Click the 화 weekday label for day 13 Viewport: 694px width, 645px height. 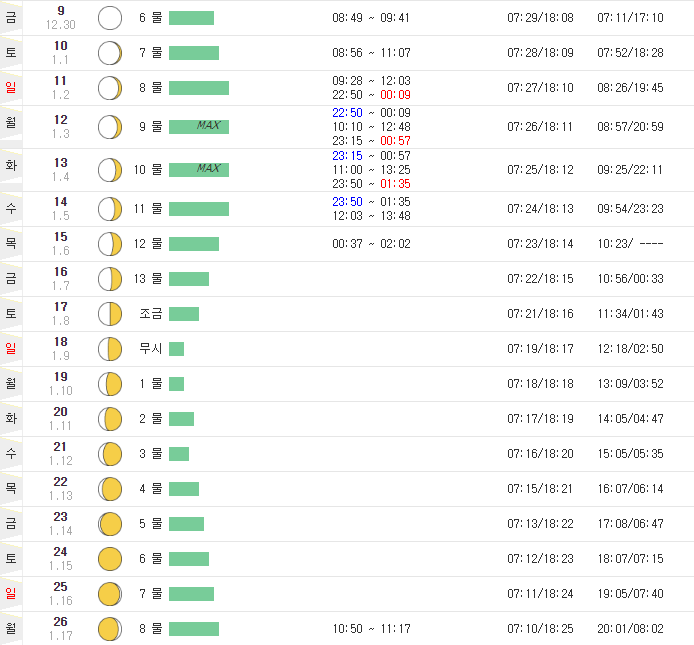tap(11, 165)
